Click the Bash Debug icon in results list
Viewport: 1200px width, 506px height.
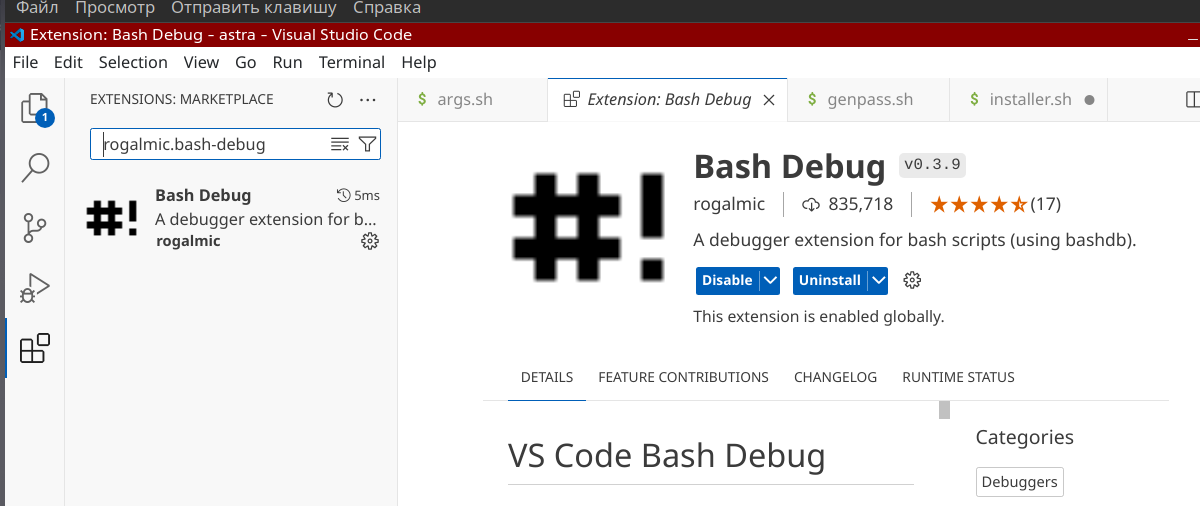111,218
